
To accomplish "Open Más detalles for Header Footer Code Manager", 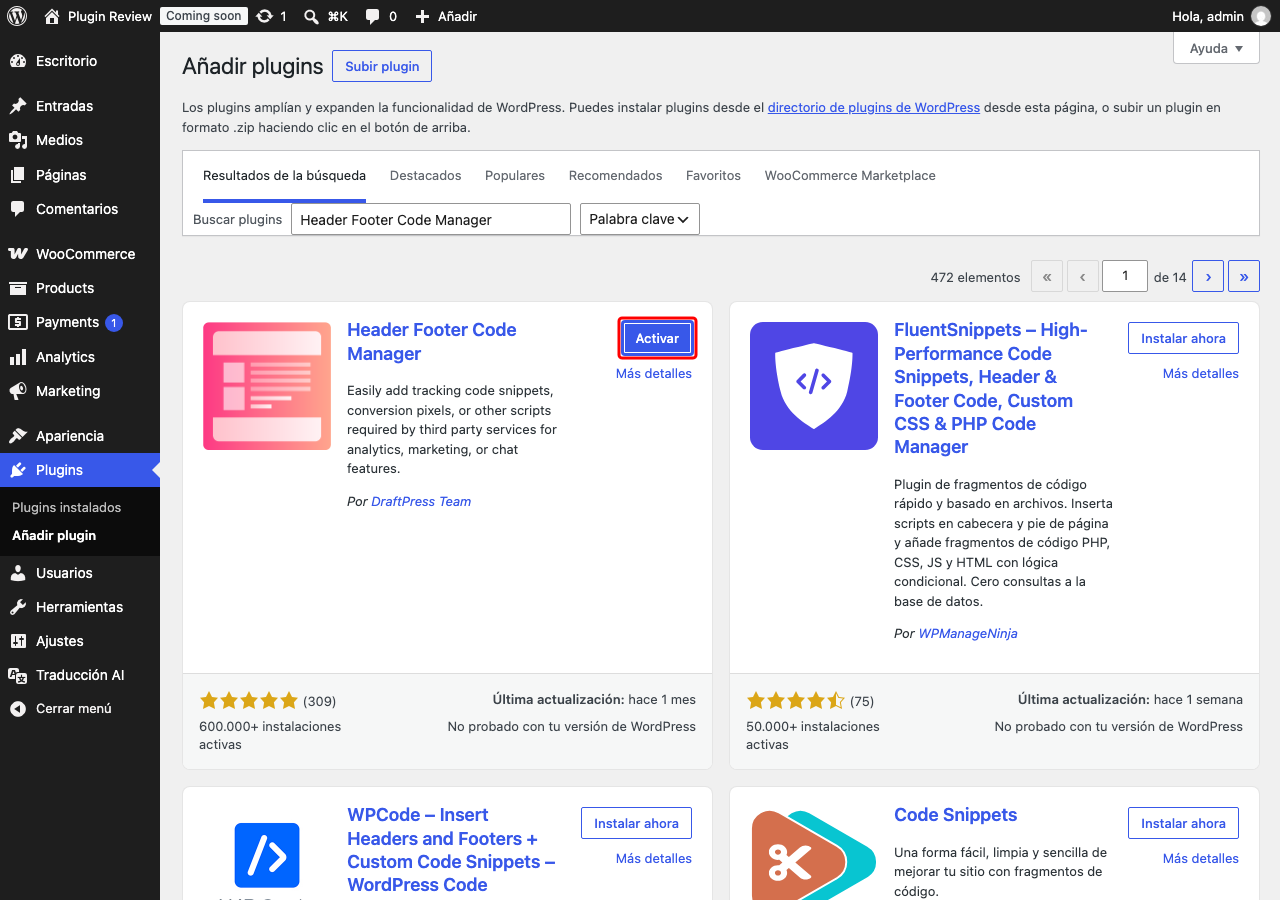I will coord(654,374).
